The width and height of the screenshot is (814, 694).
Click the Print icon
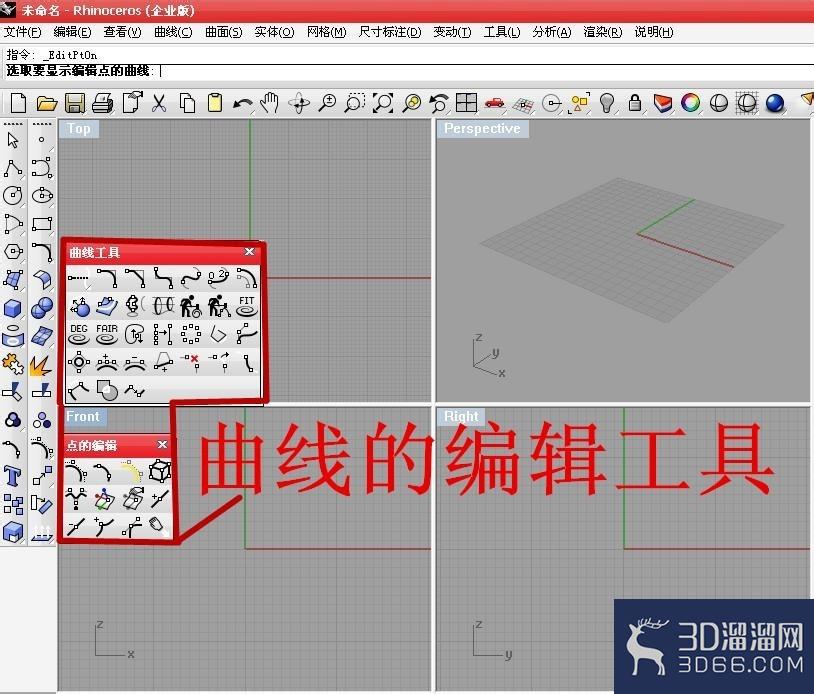pos(103,103)
